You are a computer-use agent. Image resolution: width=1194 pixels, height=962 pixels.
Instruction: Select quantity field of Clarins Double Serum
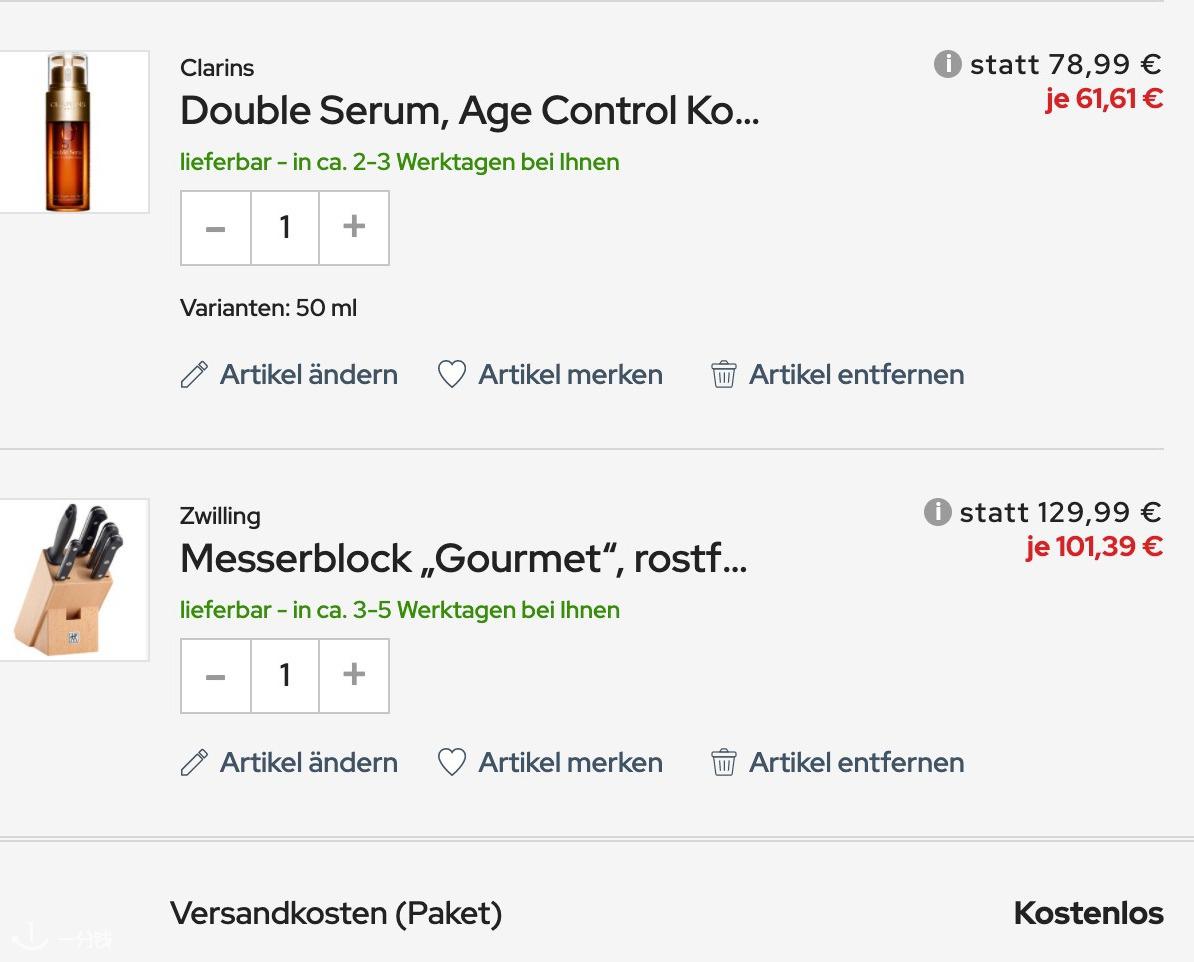coord(285,228)
